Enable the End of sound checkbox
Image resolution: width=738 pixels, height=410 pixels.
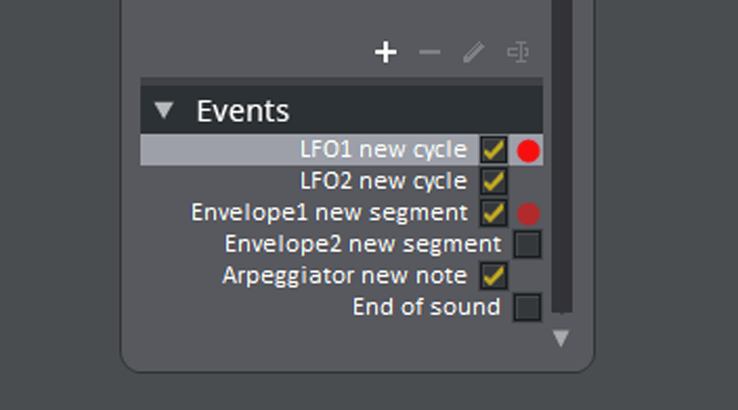[x=527, y=307]
